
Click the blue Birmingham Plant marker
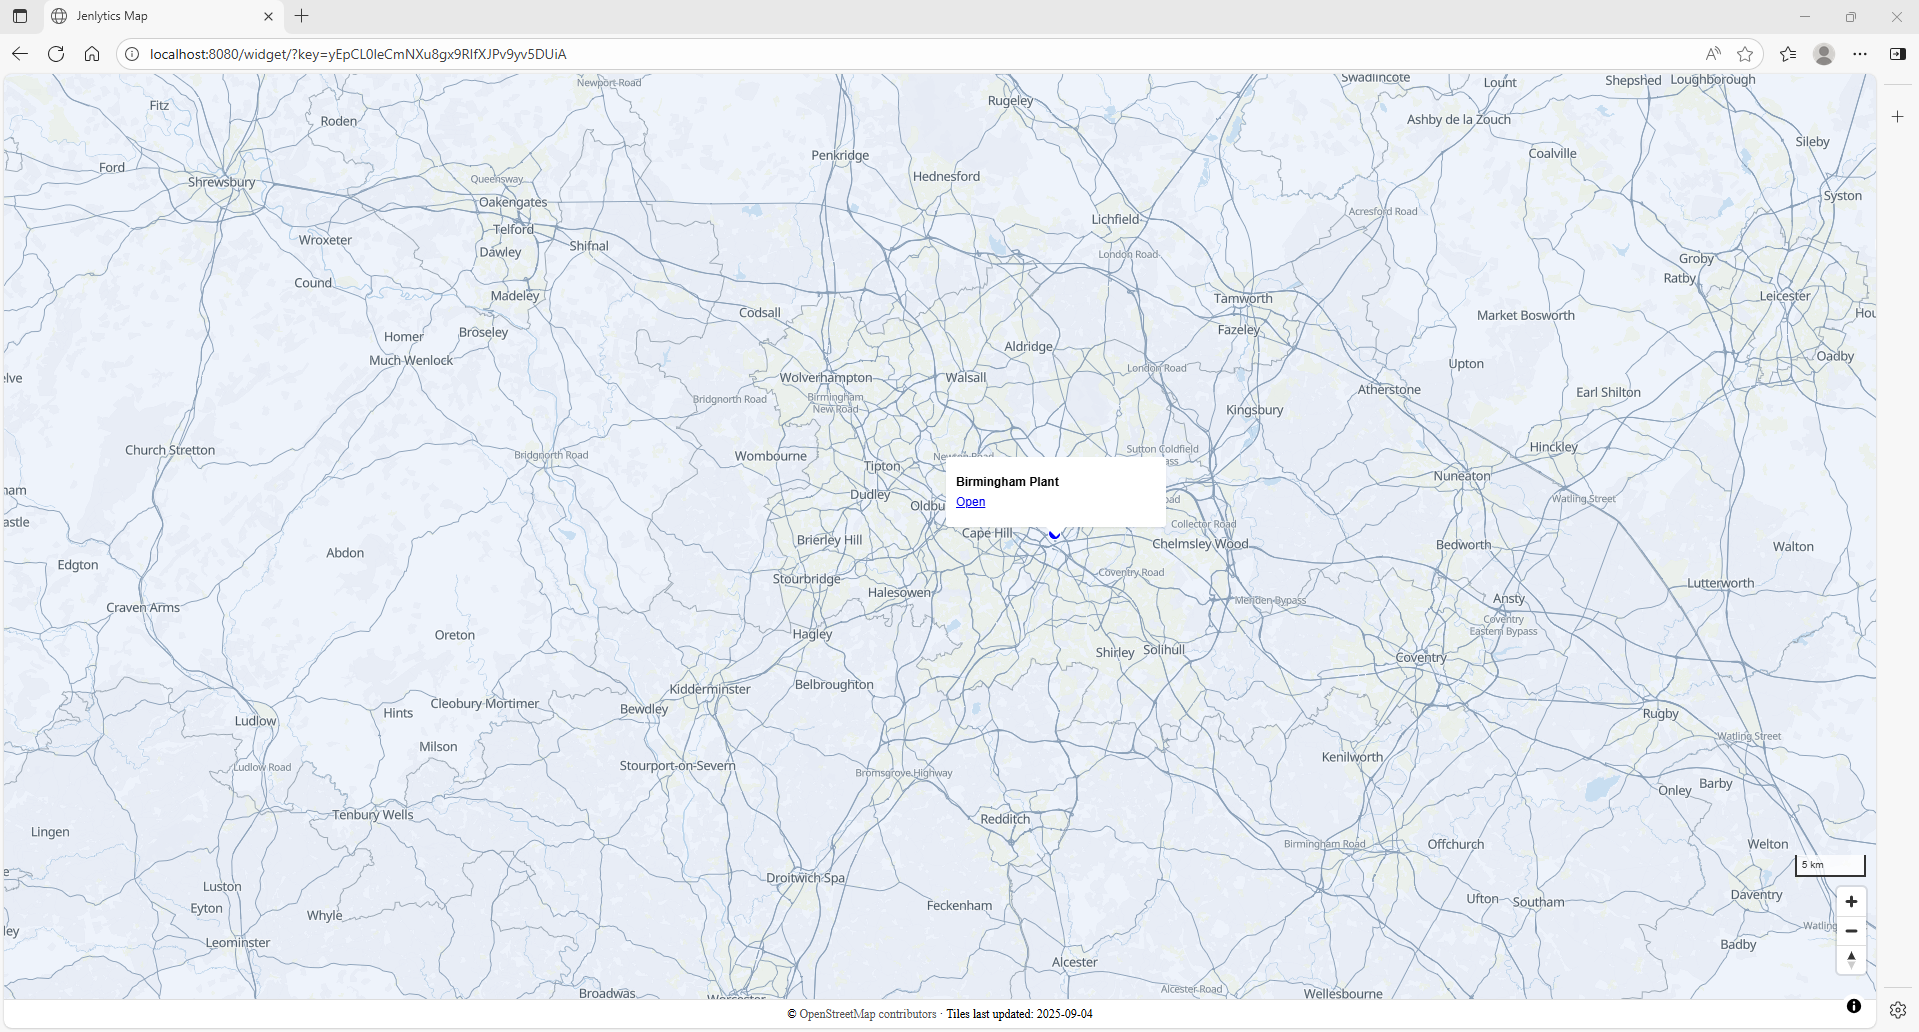point(1054,535)
